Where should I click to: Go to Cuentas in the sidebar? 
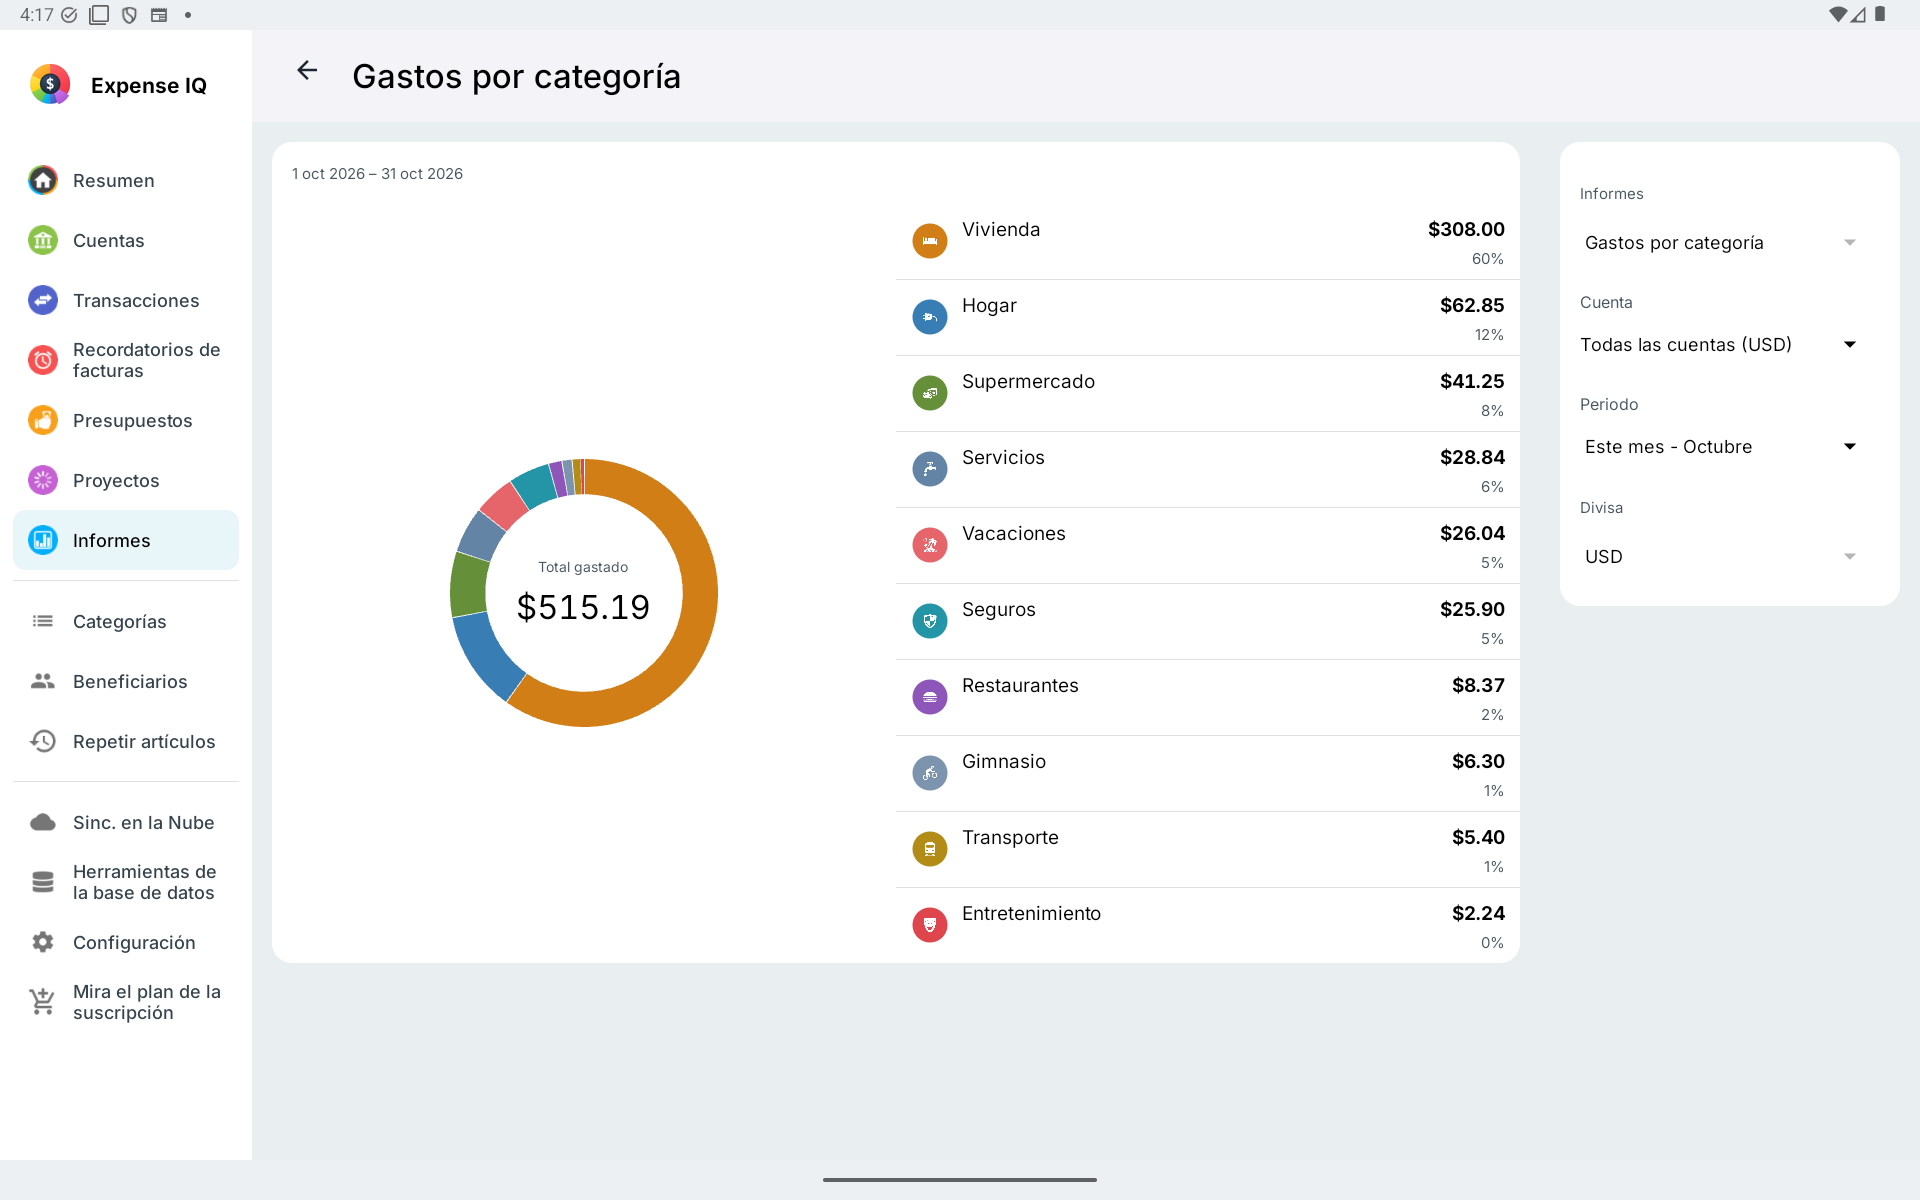(126, 240)
